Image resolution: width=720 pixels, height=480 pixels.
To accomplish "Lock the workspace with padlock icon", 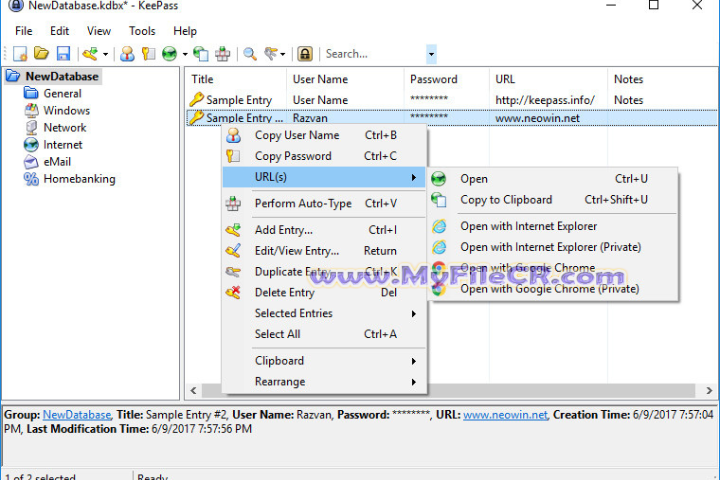I will [x=304, y=54].
